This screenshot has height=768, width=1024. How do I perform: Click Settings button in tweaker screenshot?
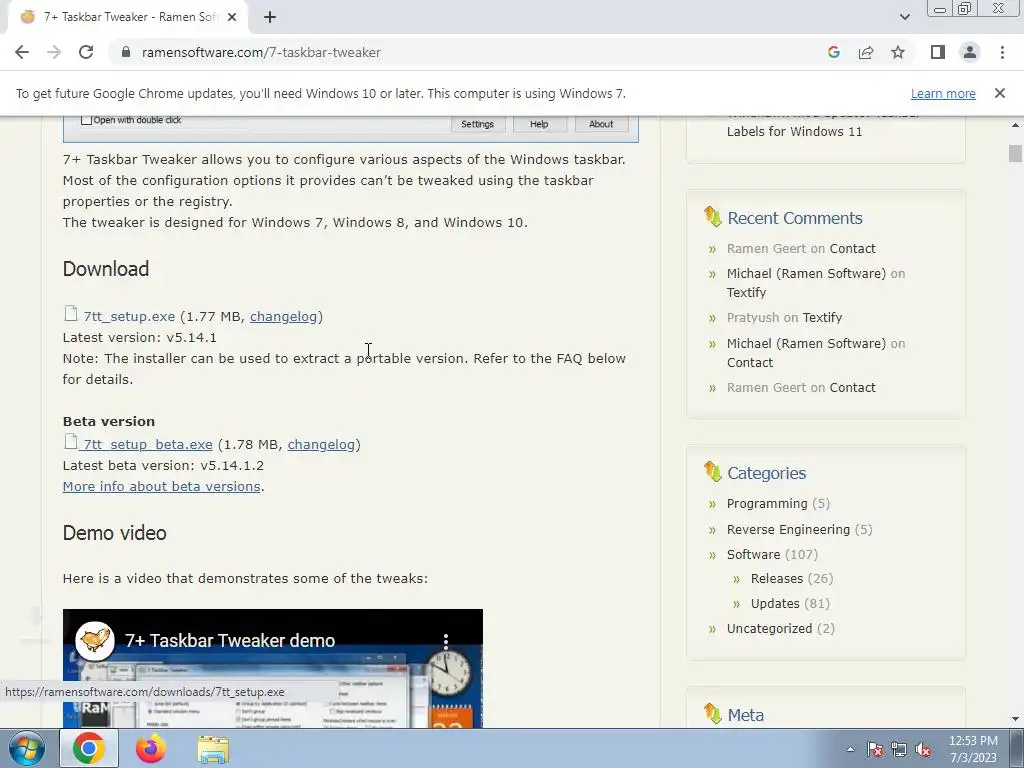click(477, 124)
